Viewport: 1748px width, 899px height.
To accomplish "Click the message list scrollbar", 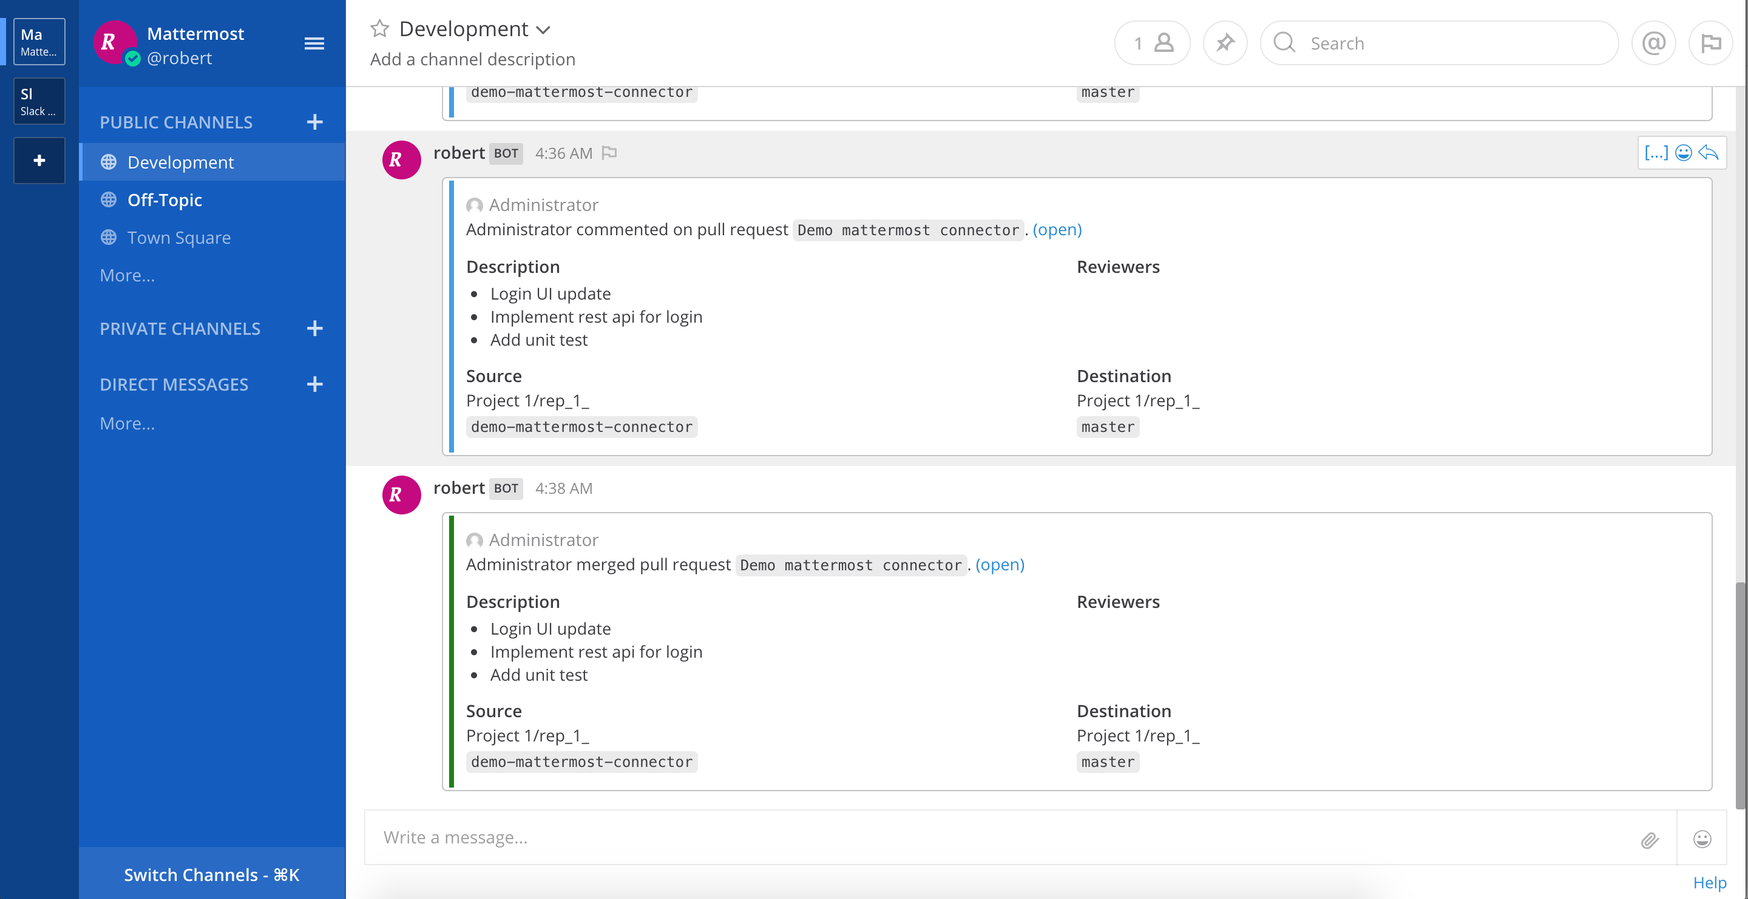I will (1741, 695).
